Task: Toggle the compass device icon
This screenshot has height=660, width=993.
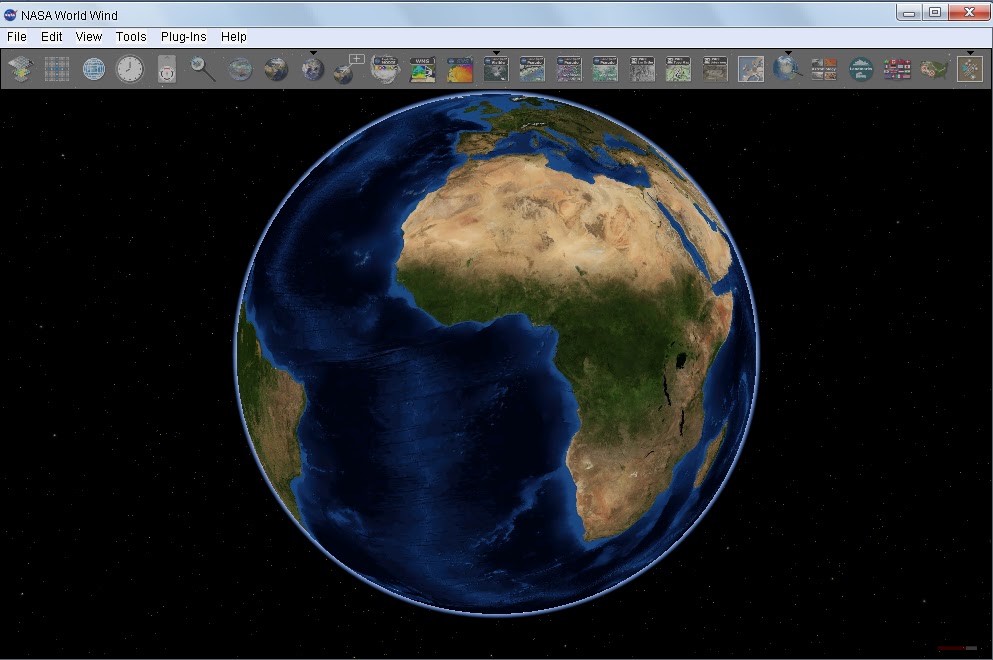Action: [x=167, y=69]
